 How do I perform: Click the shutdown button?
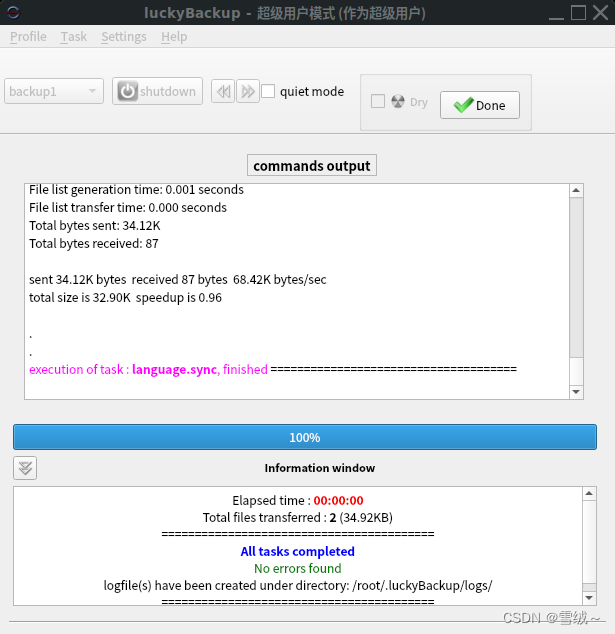157,91
